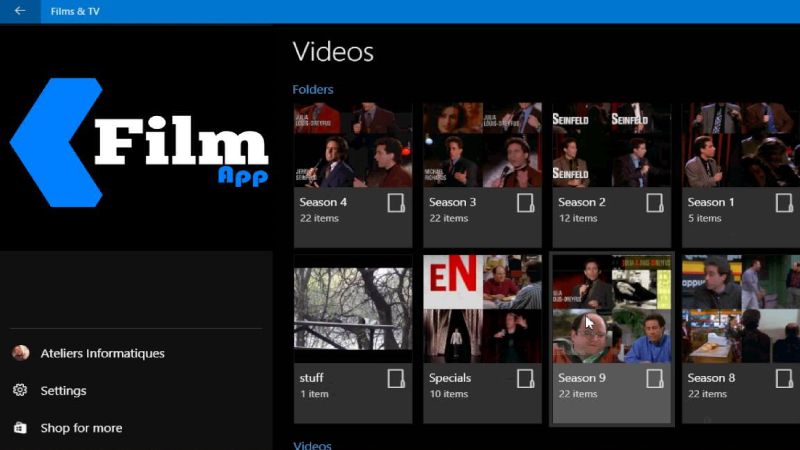
Task: Open the Settings menu item
Action: (136, 390)
